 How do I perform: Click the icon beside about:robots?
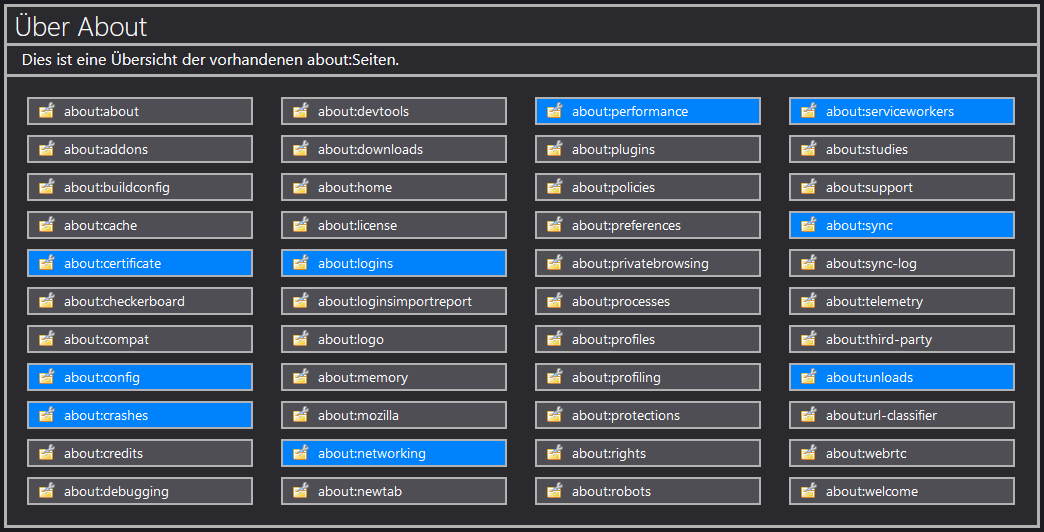[x=554, y=491]
